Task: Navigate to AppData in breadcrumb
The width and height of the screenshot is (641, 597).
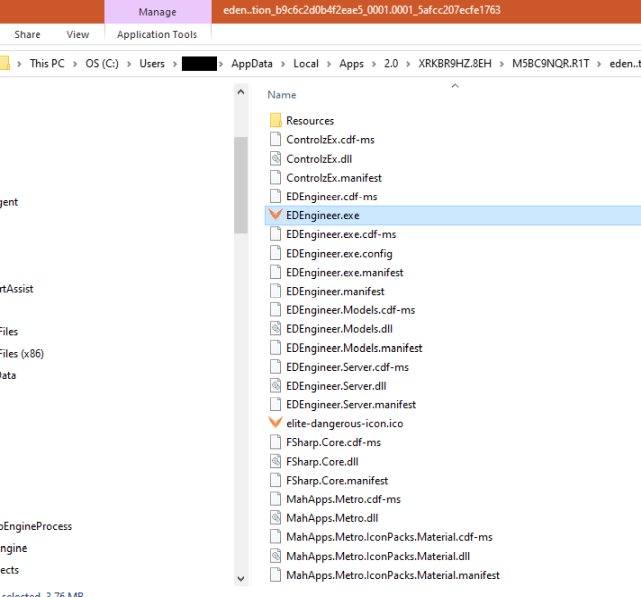Action: 252,63
